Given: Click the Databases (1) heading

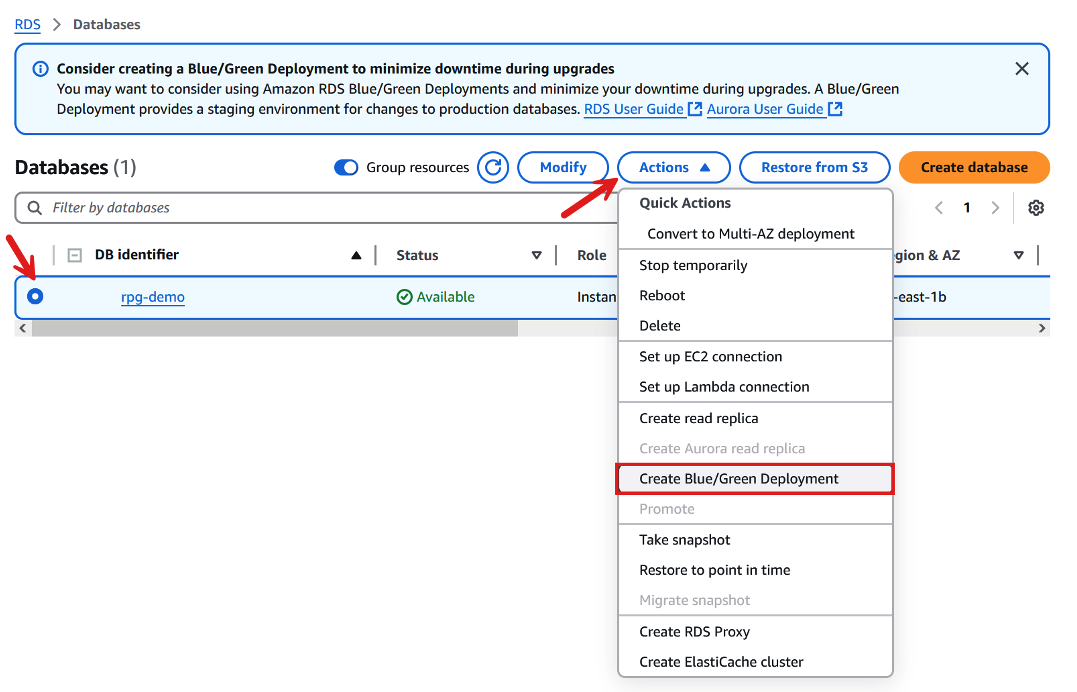Looking at the screenshot, I should pos(76,168).
